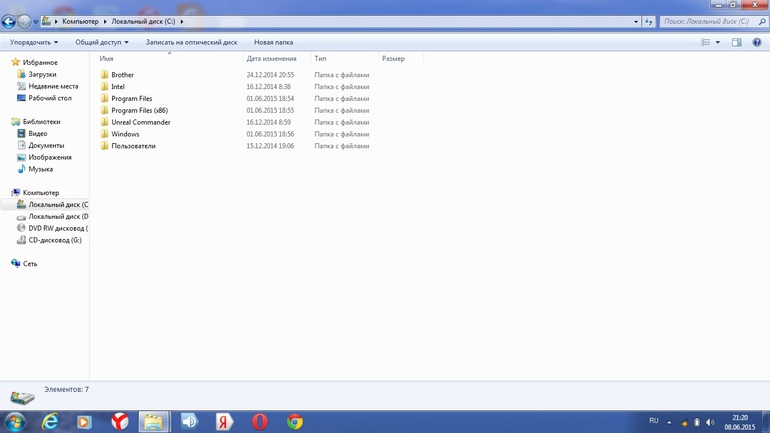Viewport: 770px width, 433px height.
Task: Show hidden tray icons arrow
Action: click(669, 422)
